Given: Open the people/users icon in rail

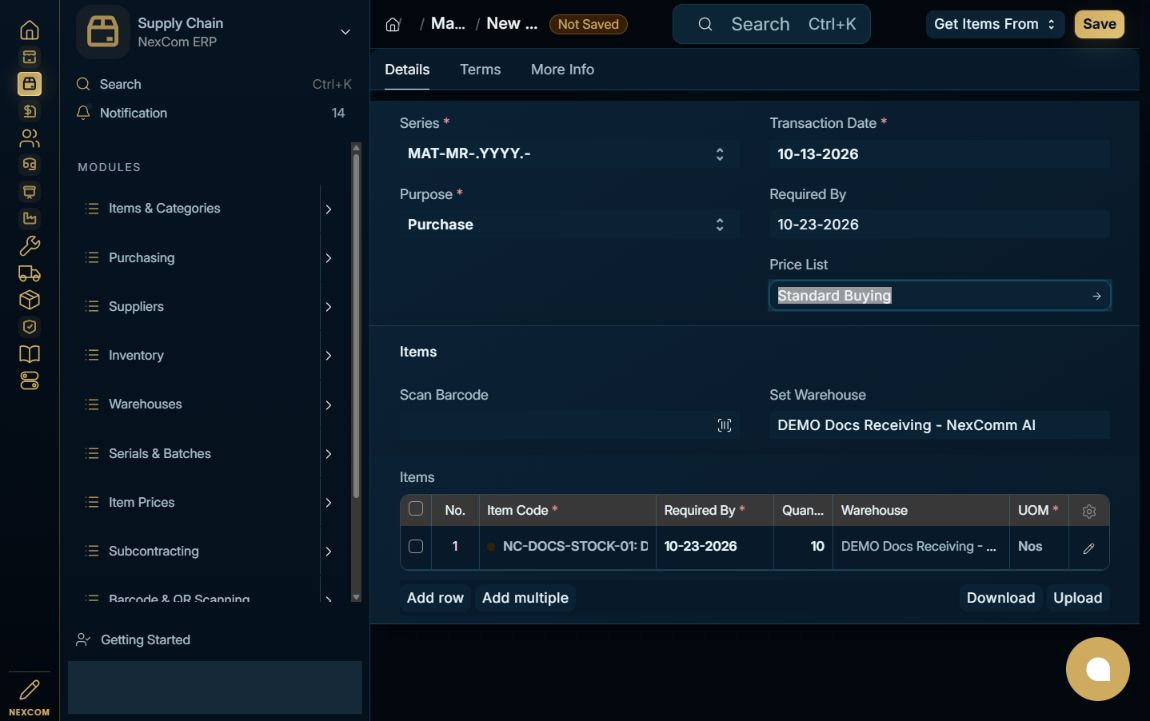Looking at the screenshot, I should (x=29, y=138).
